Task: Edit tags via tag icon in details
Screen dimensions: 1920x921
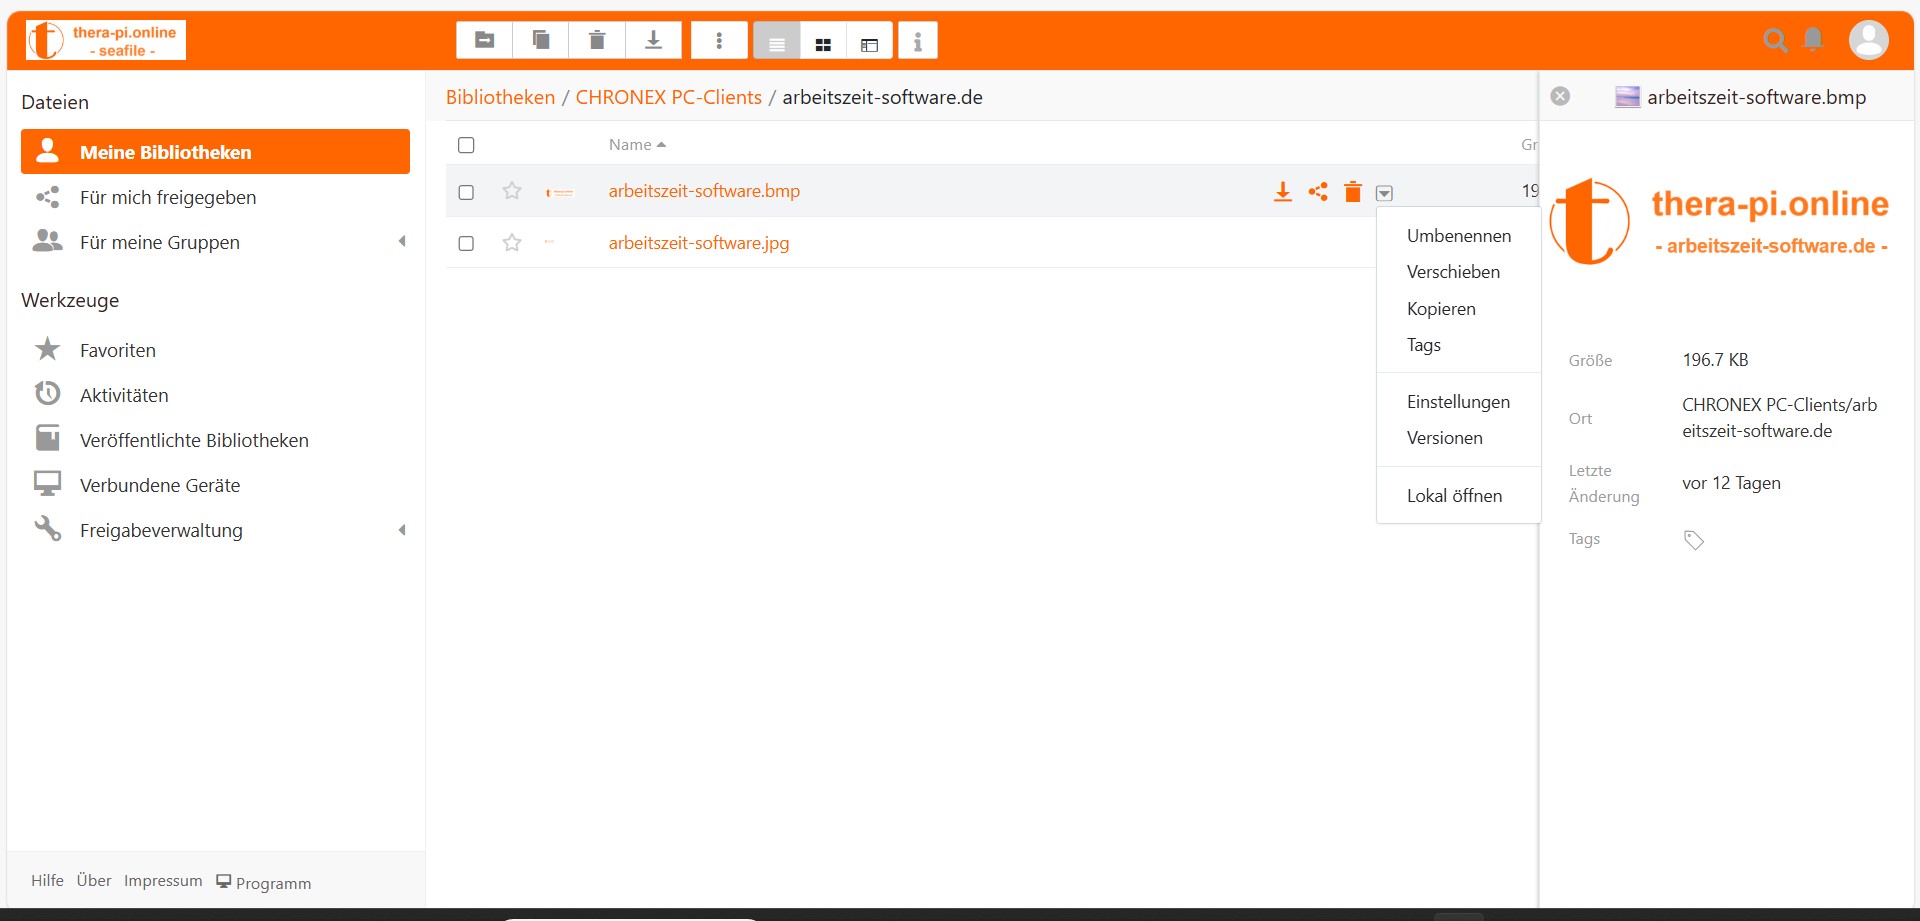Action: 1693,540
